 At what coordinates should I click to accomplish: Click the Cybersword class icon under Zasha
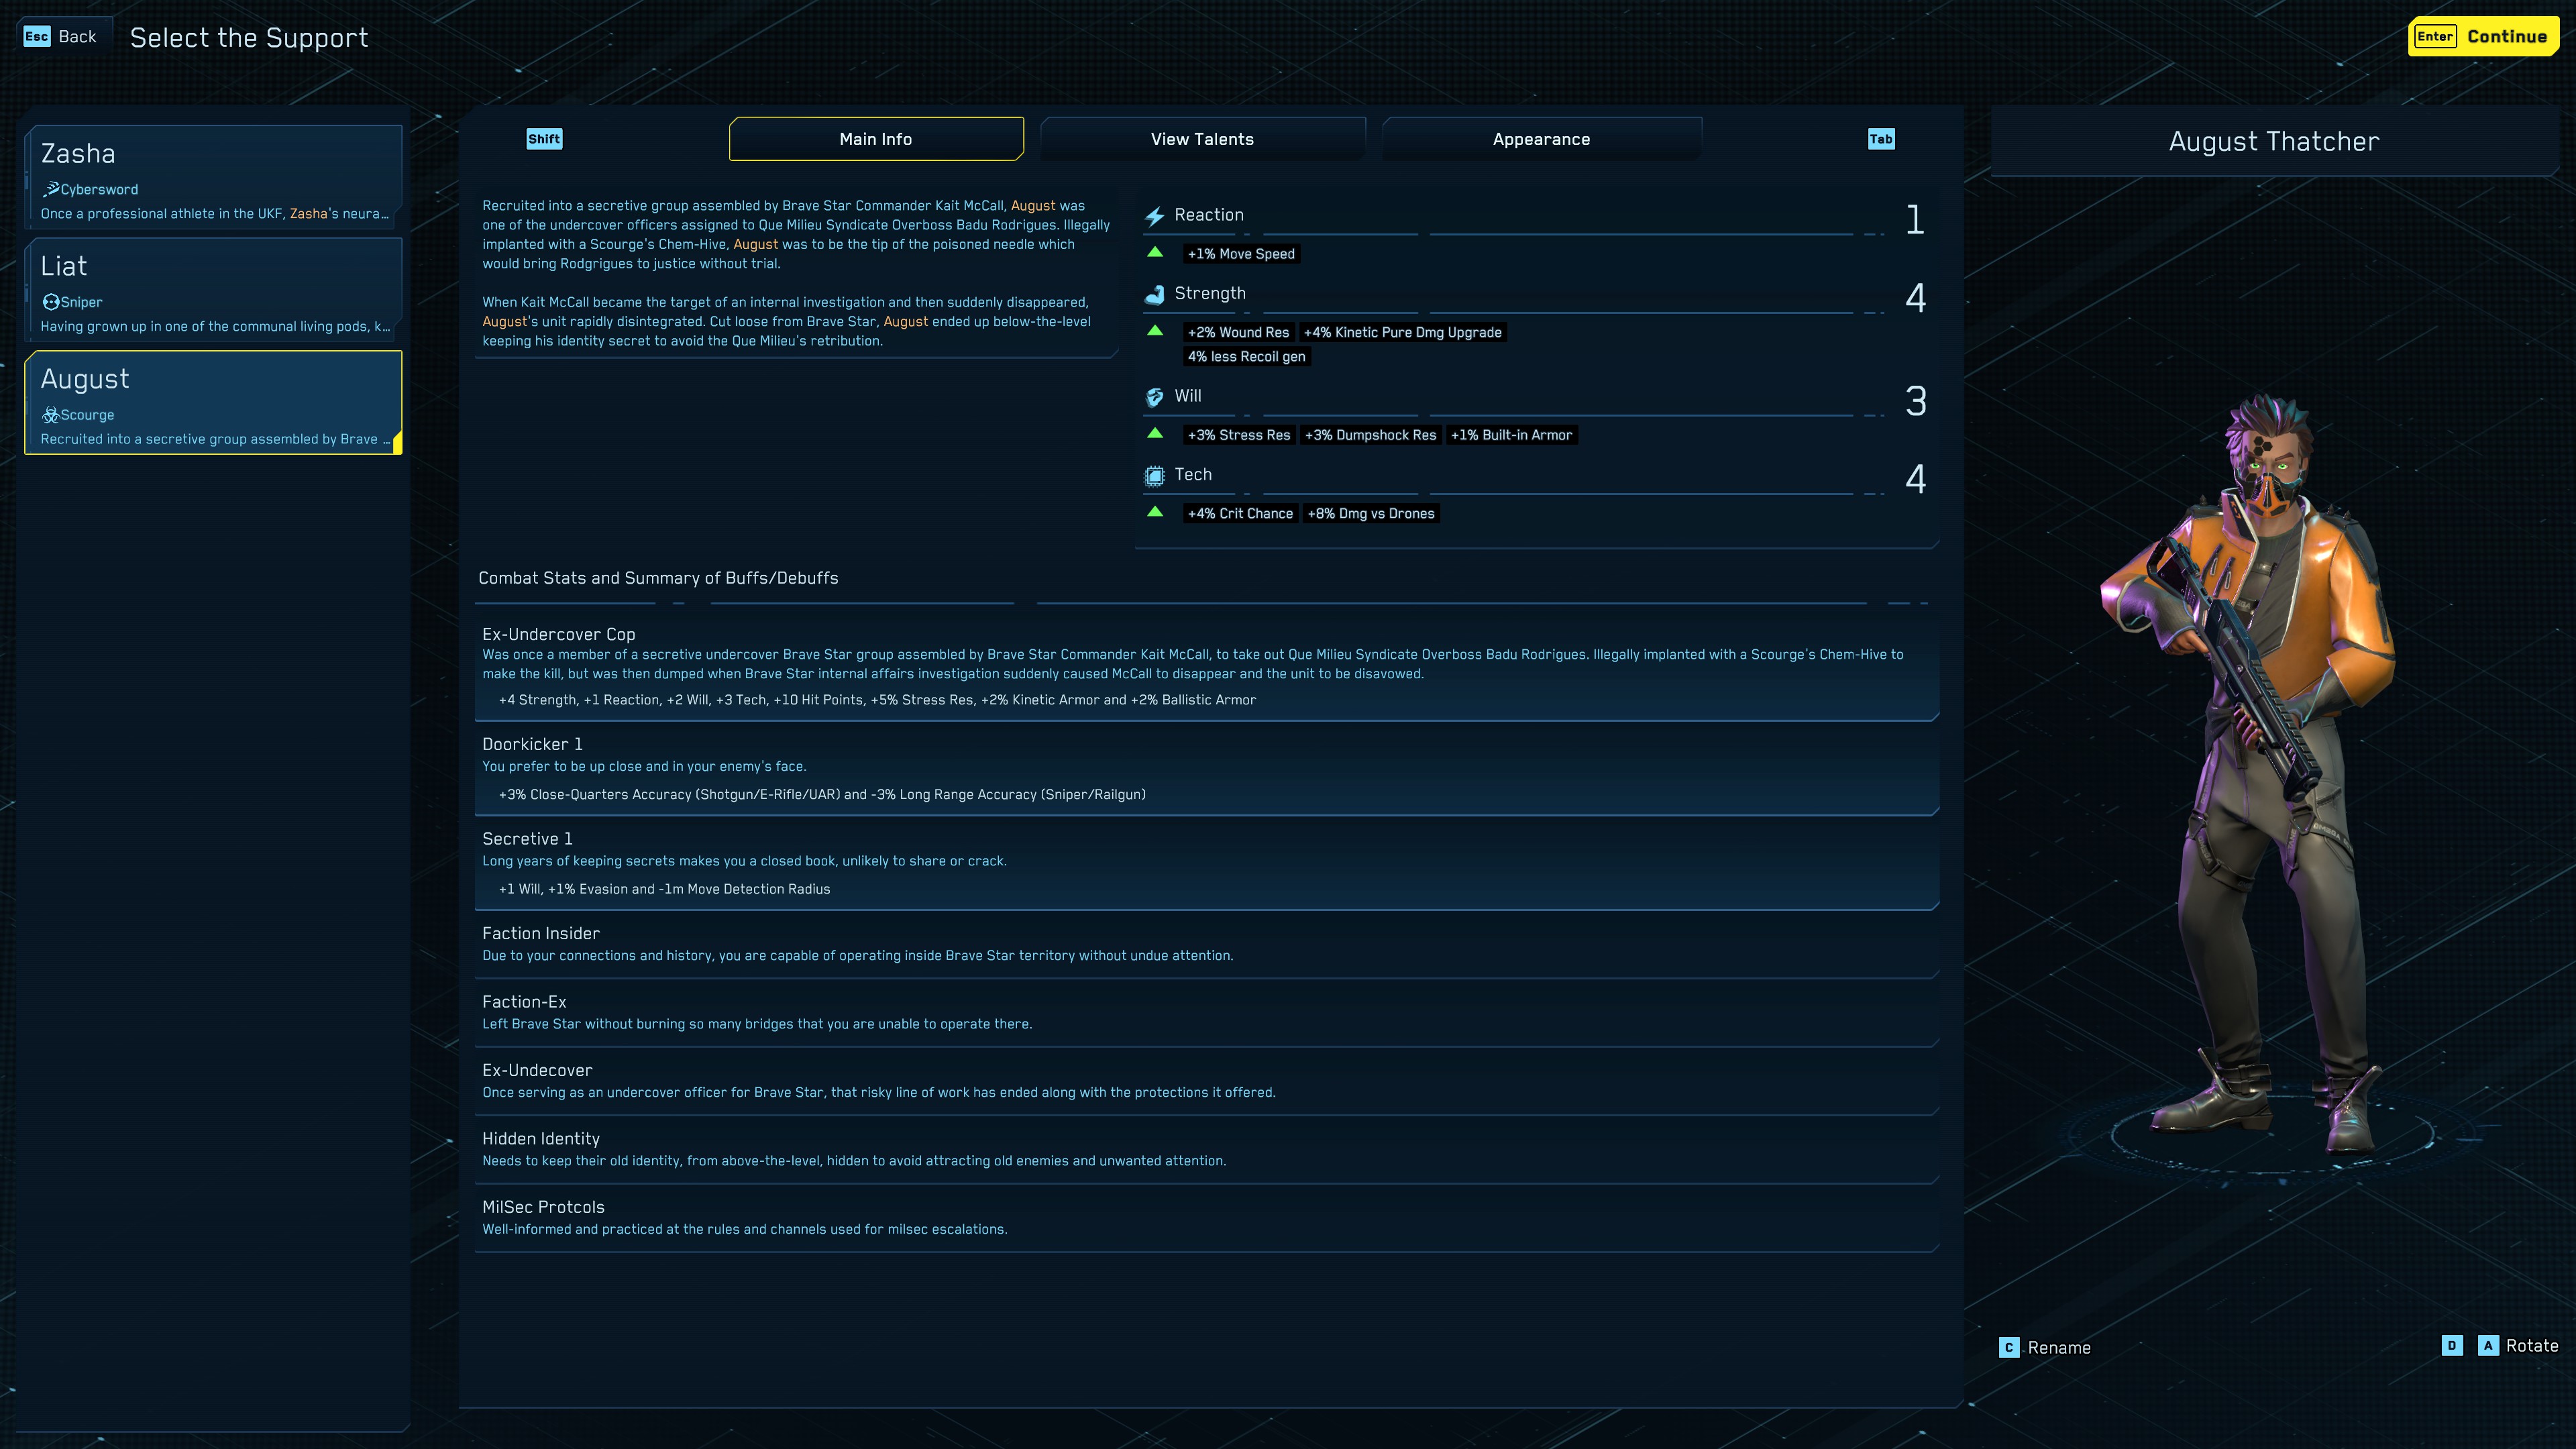(51, 189)
